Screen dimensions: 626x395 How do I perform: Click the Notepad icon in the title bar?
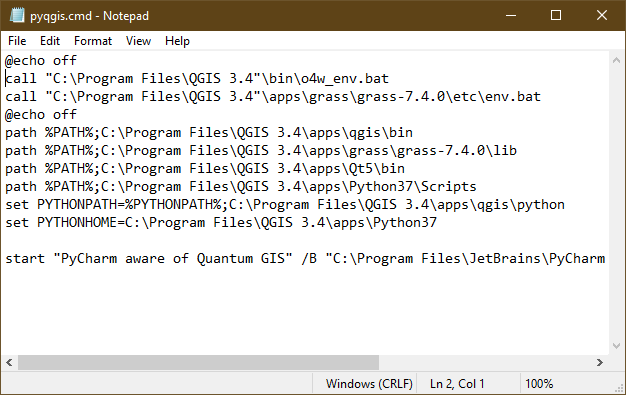[17, 16]
